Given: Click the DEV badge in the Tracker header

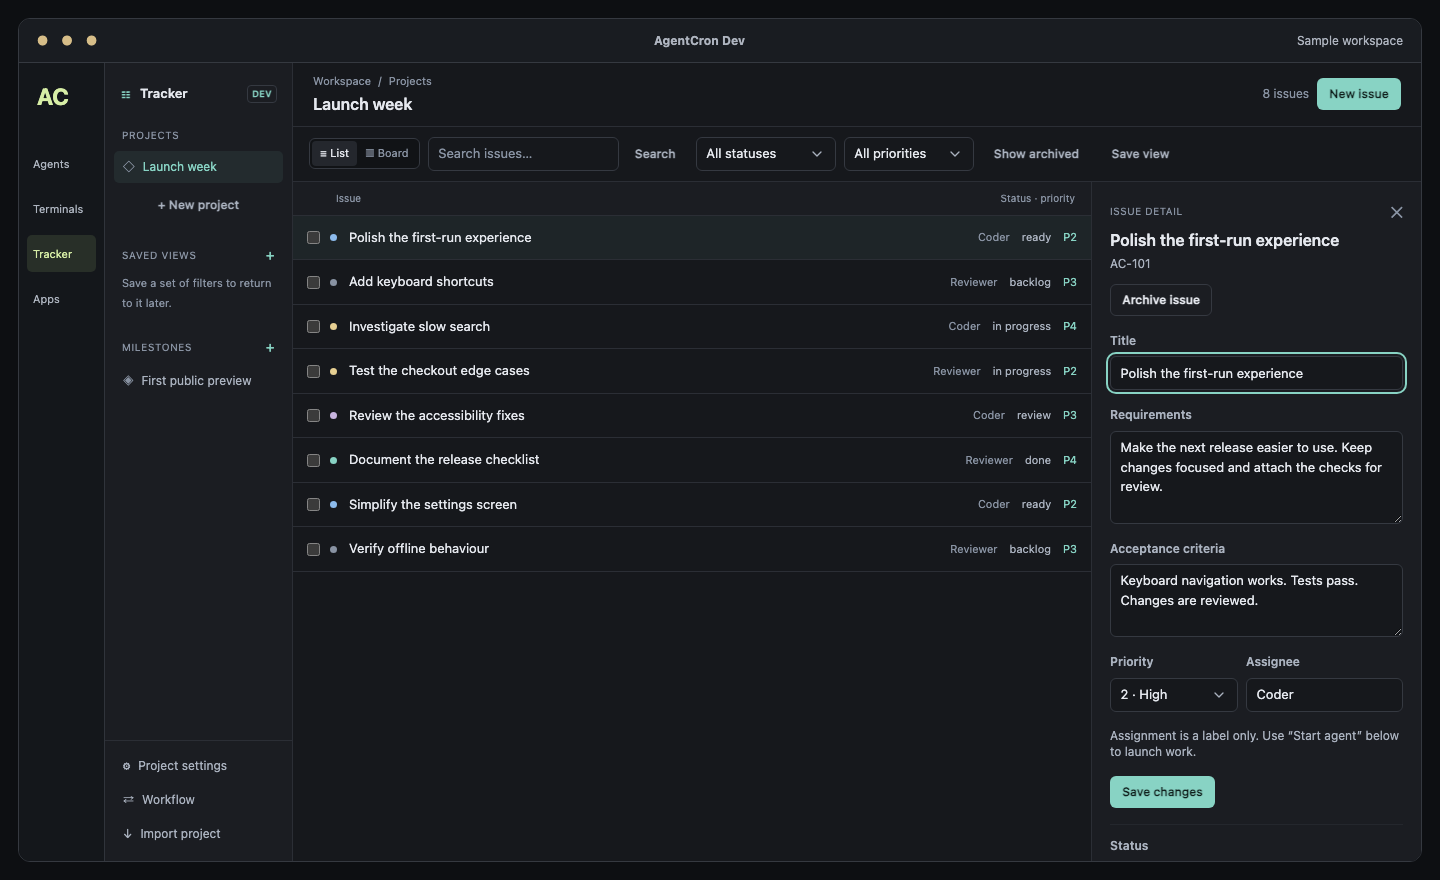Looking at the screenshot, I should [x=262, y=94].
